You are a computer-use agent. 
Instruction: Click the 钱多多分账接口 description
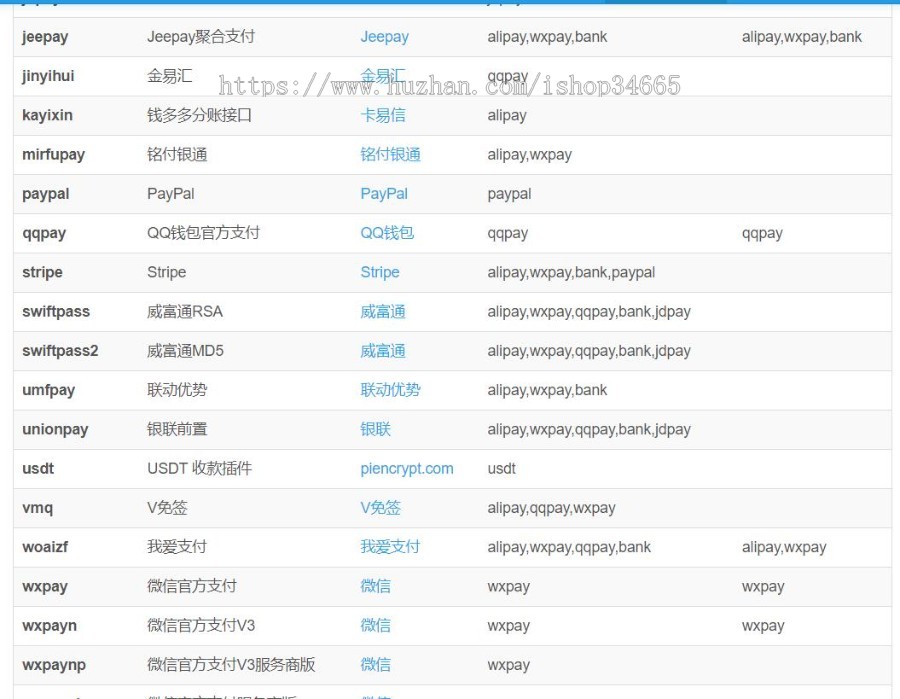(199, 115)
